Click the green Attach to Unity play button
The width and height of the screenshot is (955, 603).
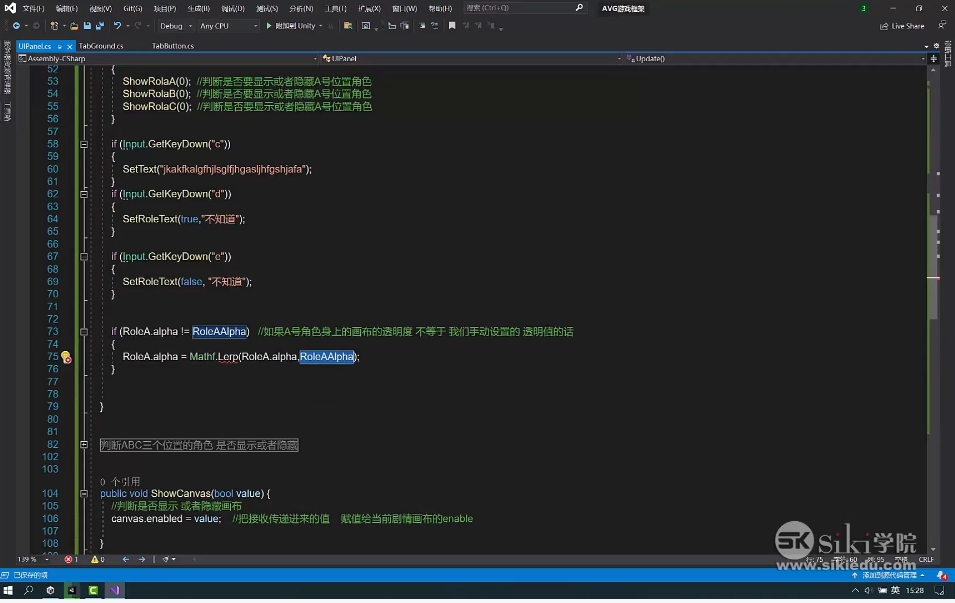click(x=269, y=26)
